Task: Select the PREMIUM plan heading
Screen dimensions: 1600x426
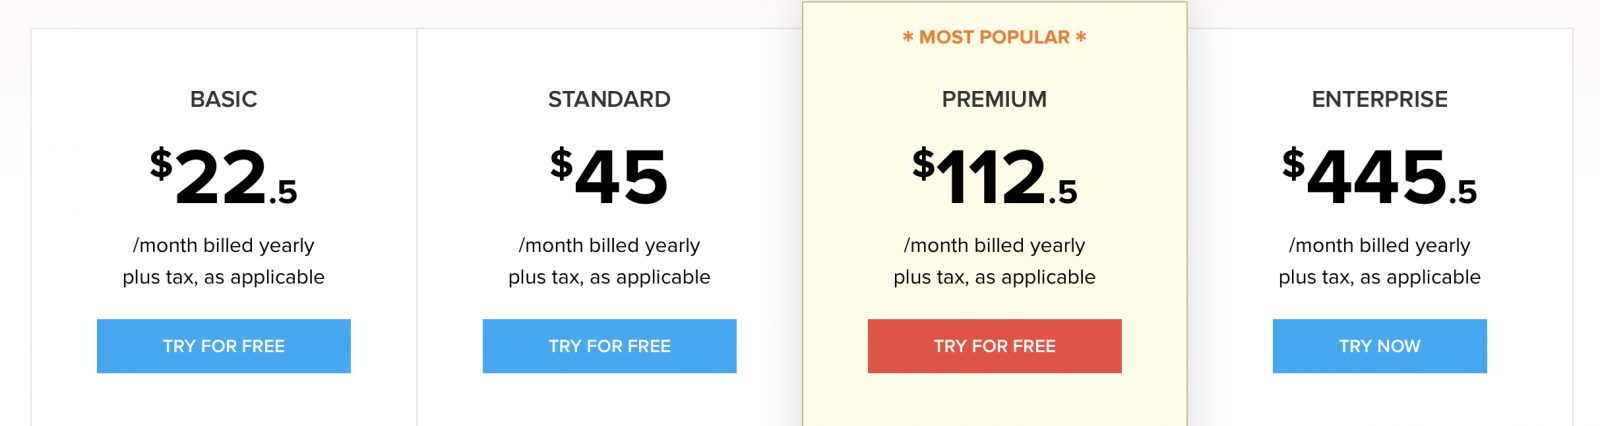Action: [995, 99]
